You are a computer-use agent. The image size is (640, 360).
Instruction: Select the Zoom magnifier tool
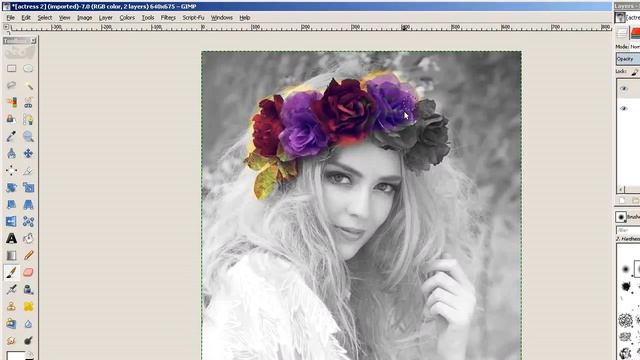[x=28, y=136]
